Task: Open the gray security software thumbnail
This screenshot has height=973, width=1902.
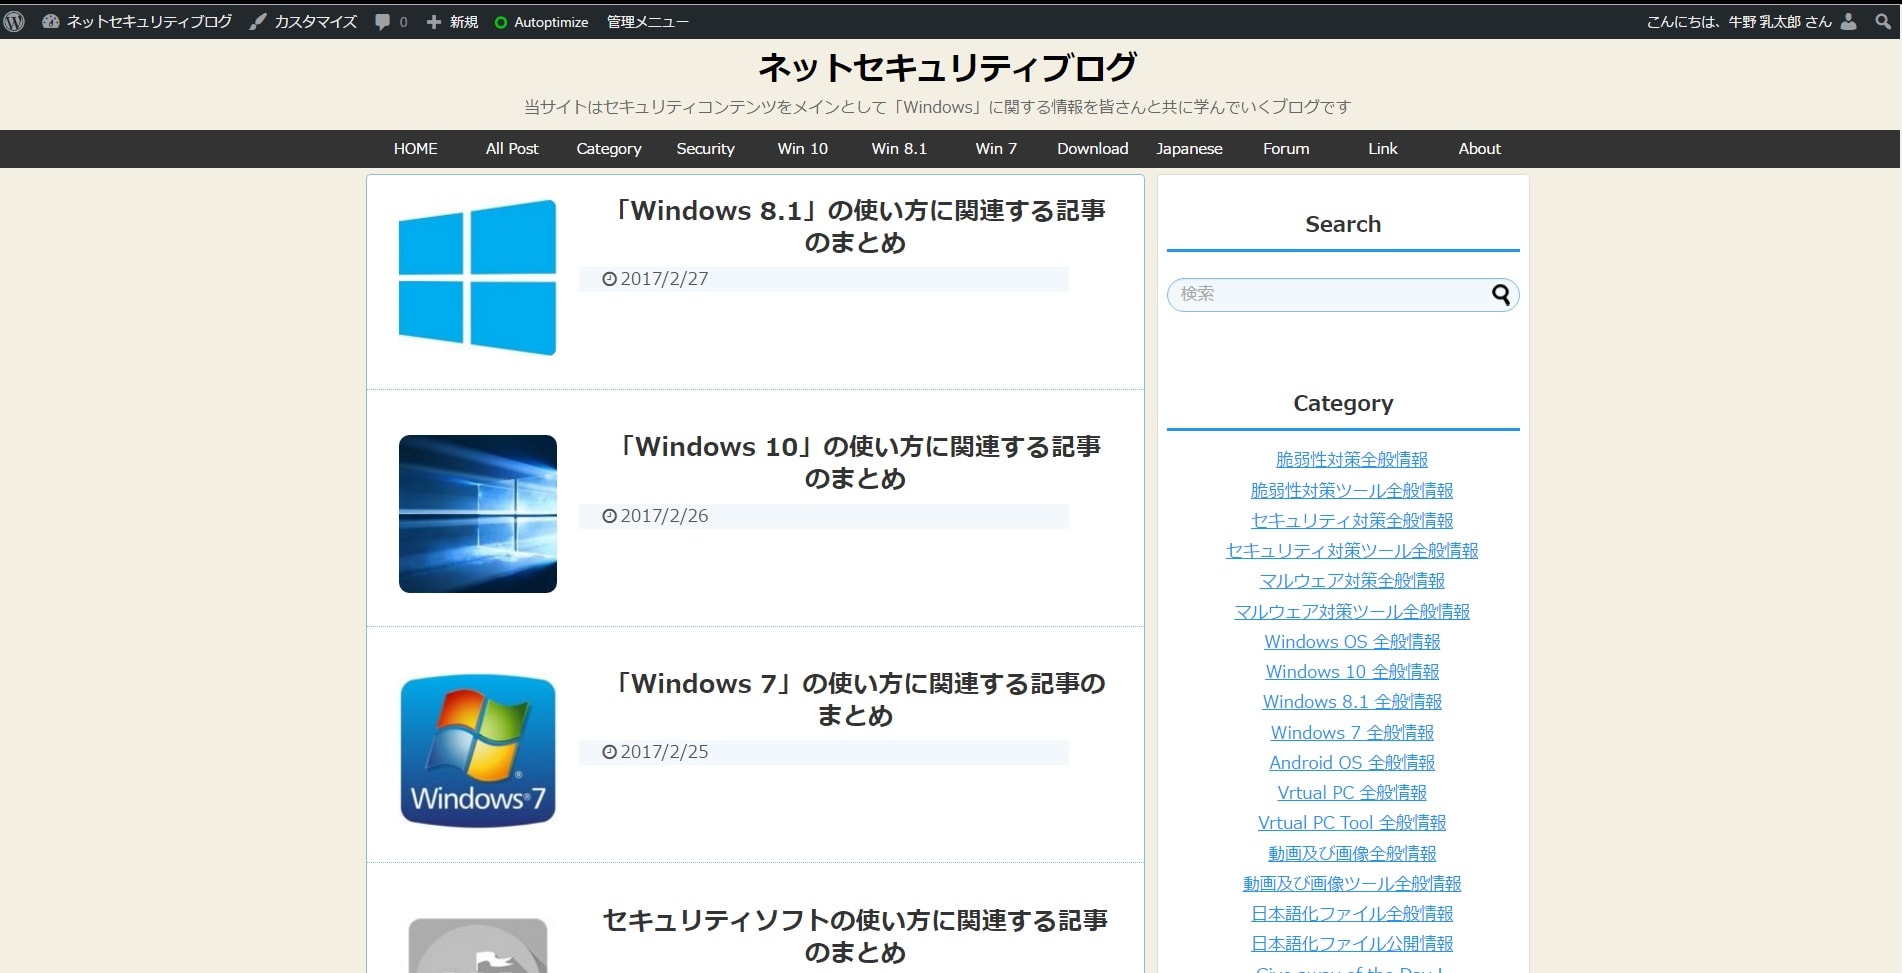Action: point(478,944)
